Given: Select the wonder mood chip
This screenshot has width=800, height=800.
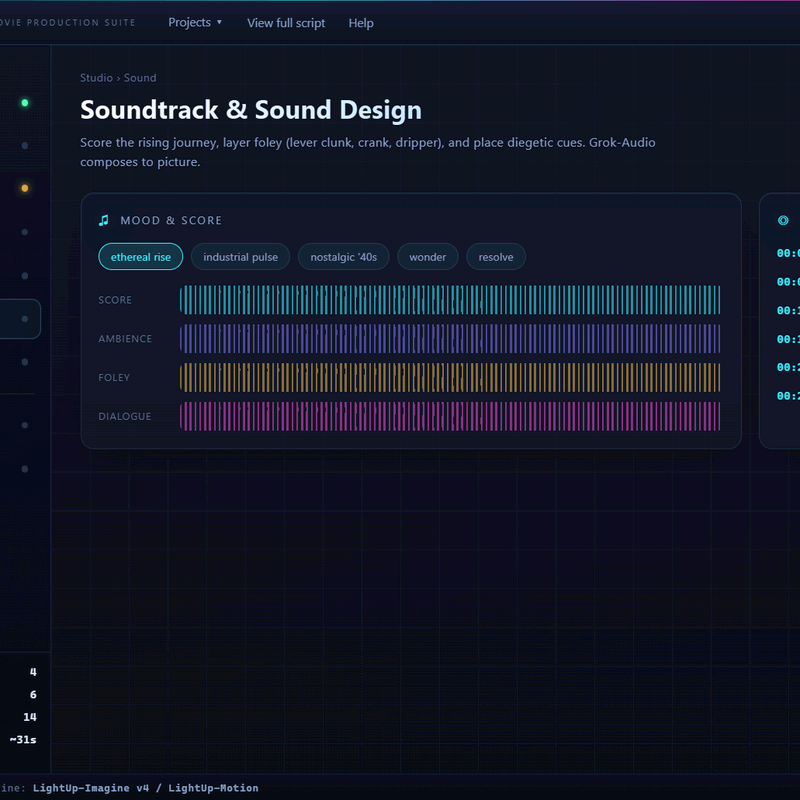Looking at the screenshot, I should tap(428, 257).
